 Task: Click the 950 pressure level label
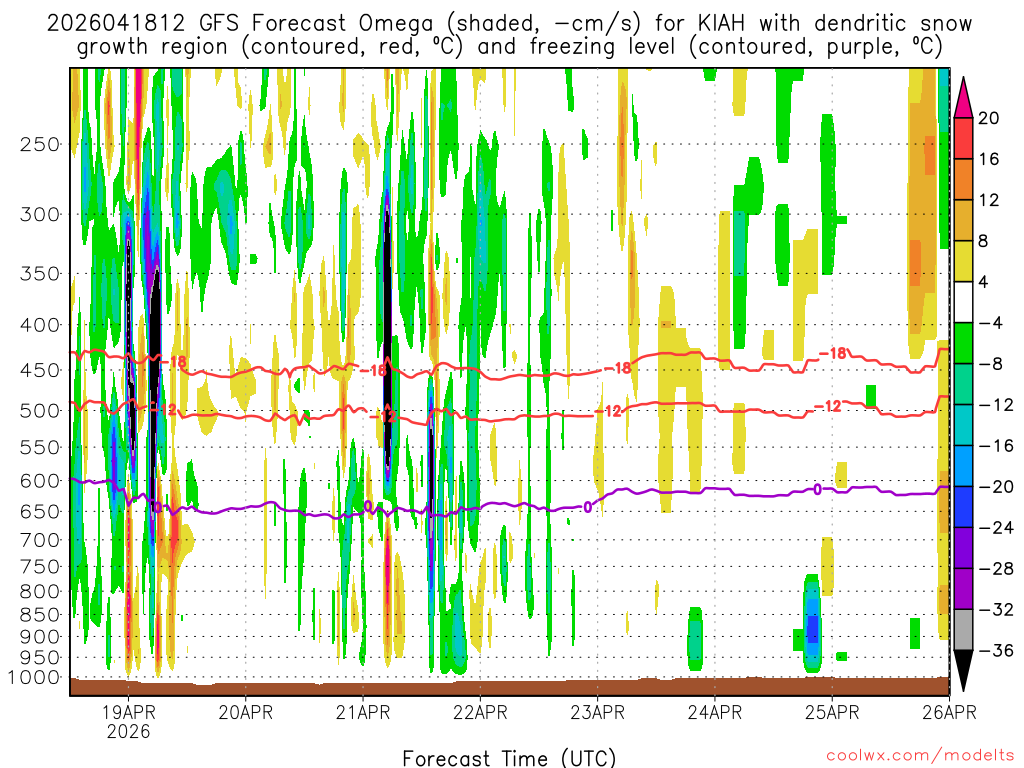point(40,658)
